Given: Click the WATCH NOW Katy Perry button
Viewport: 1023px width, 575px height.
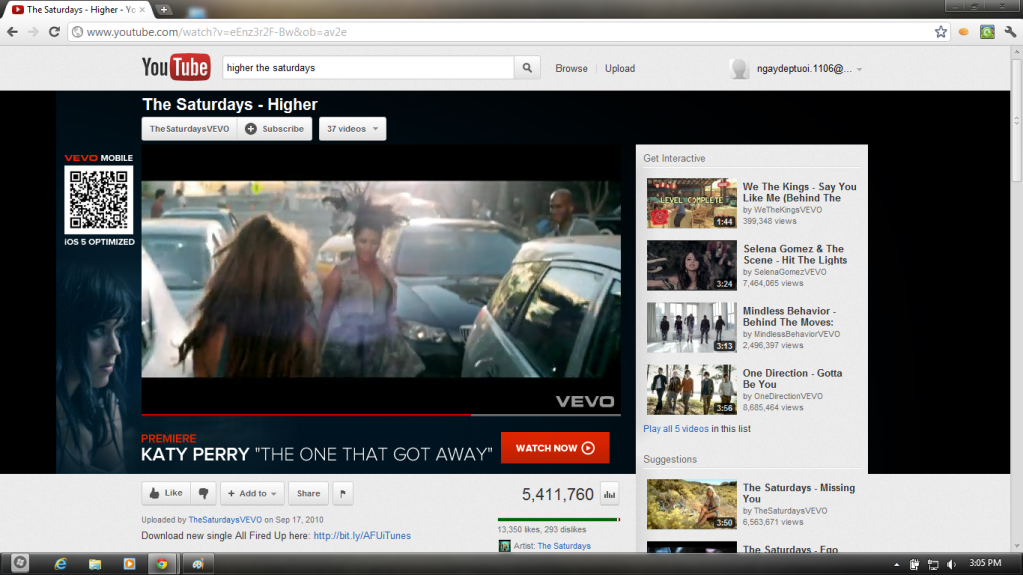Looking at the screenshot, I should 555,448.
